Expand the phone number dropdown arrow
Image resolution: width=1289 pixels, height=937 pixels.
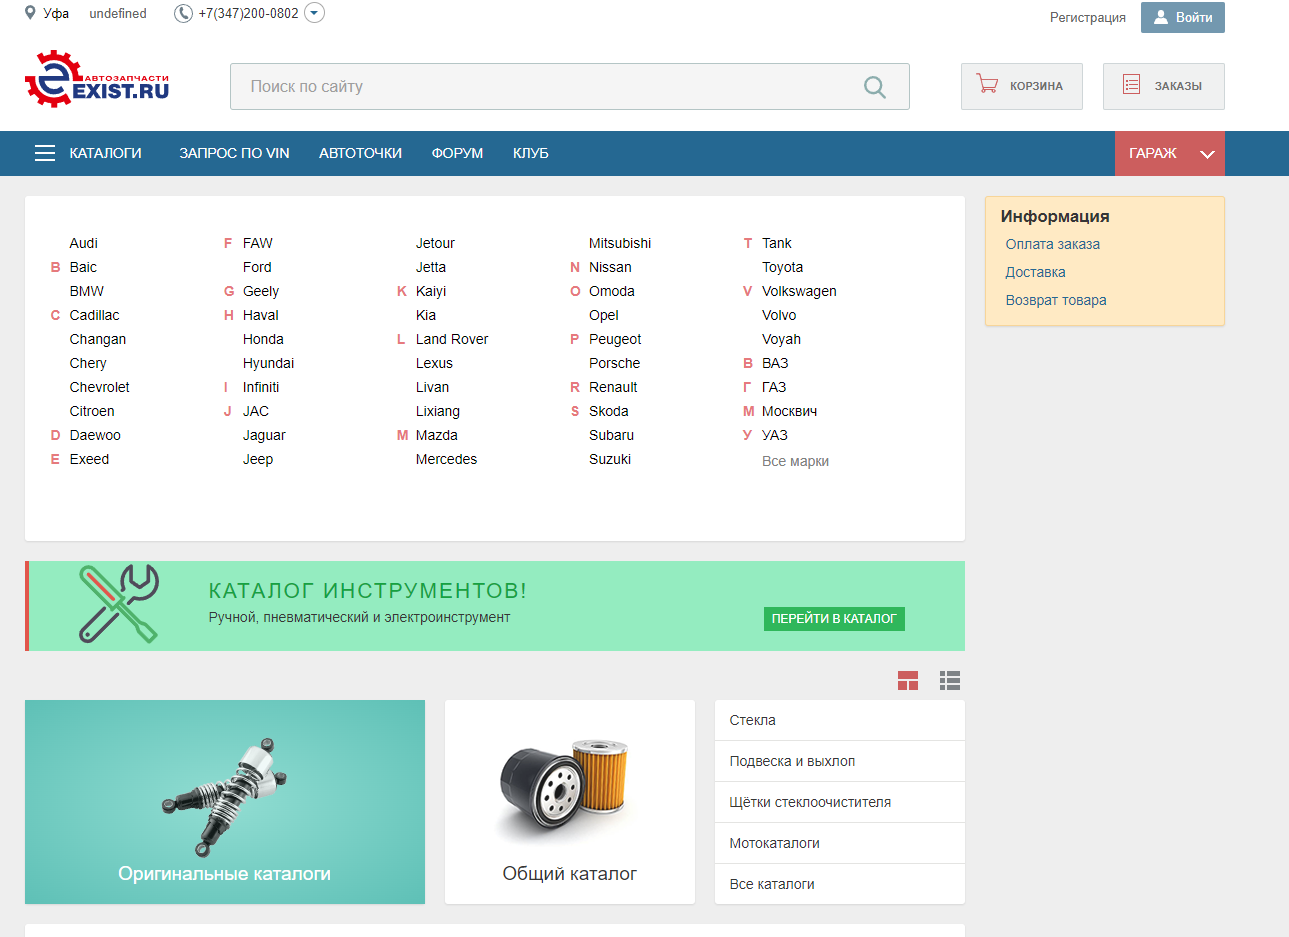point(314,13)
